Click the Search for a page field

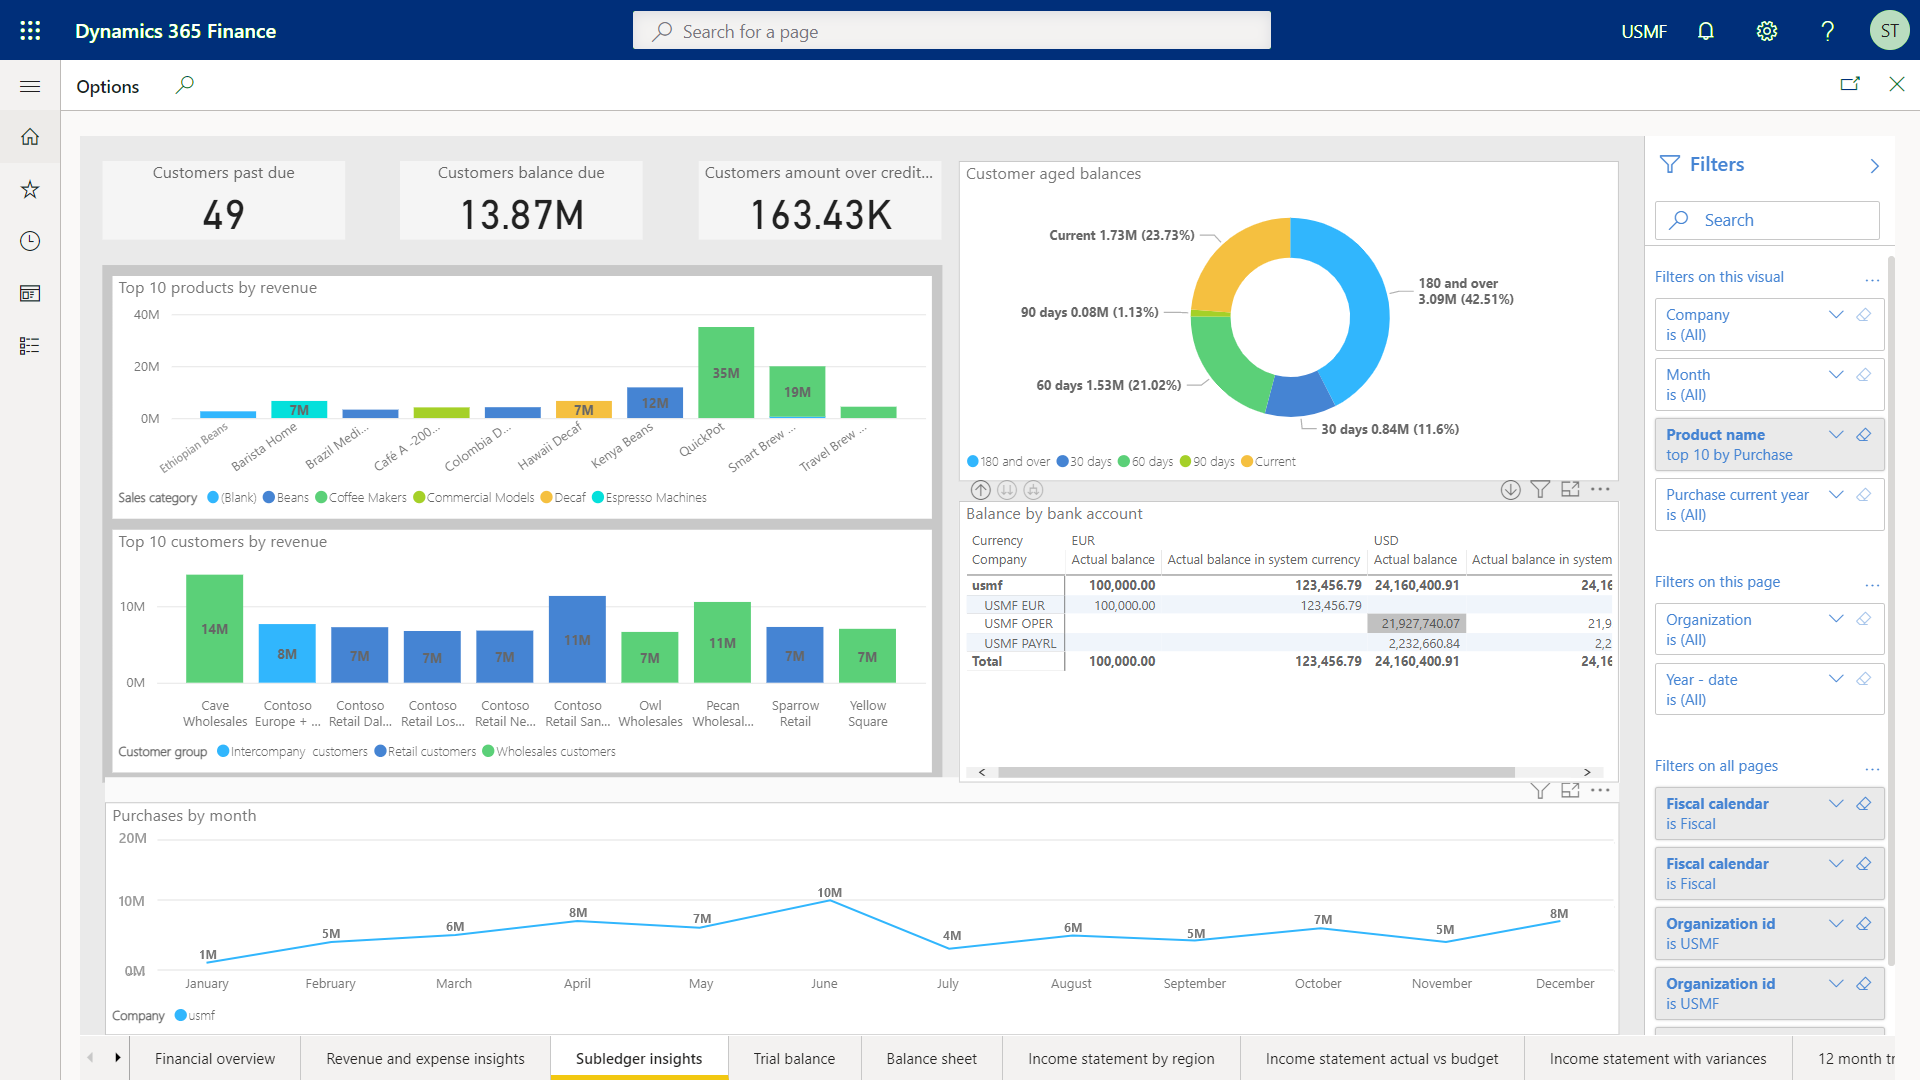[x=951, y=31]
